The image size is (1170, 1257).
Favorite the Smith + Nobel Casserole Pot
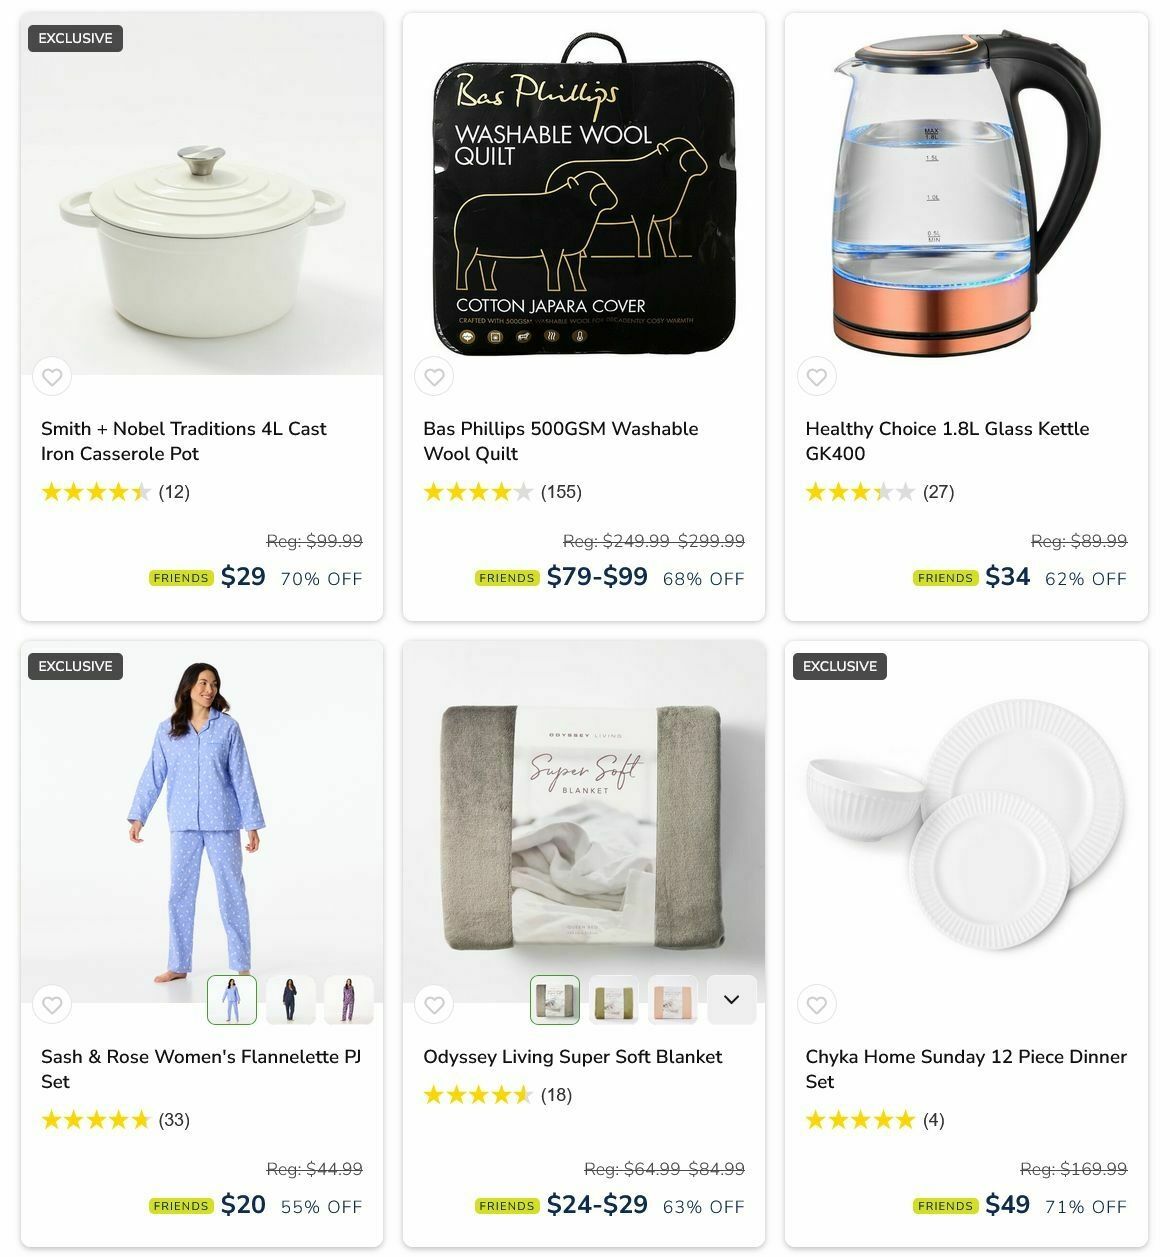click(x=52, y=377)
